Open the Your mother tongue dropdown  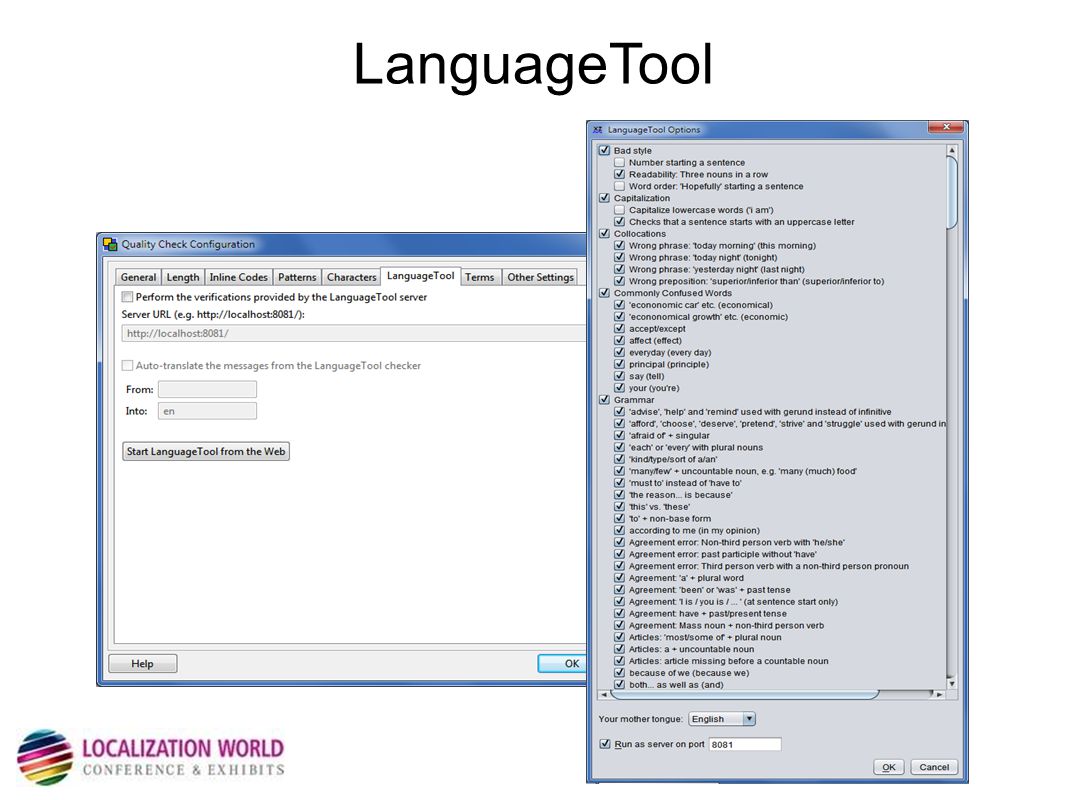(721, 719)
